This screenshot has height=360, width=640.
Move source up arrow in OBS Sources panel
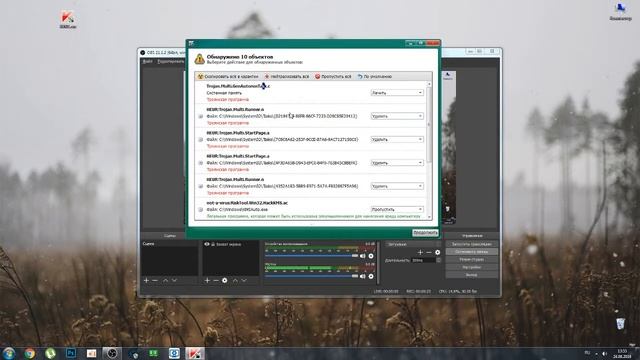point(235,280)
